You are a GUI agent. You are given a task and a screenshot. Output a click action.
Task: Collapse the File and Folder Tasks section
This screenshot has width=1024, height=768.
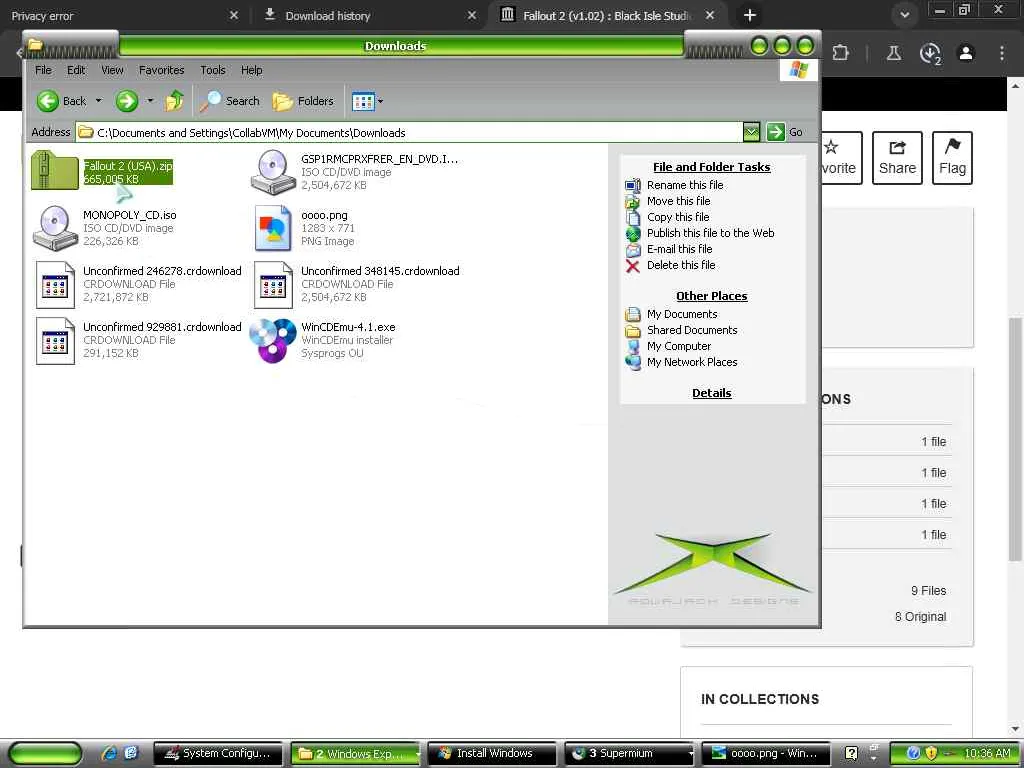[x=712, y=167]
